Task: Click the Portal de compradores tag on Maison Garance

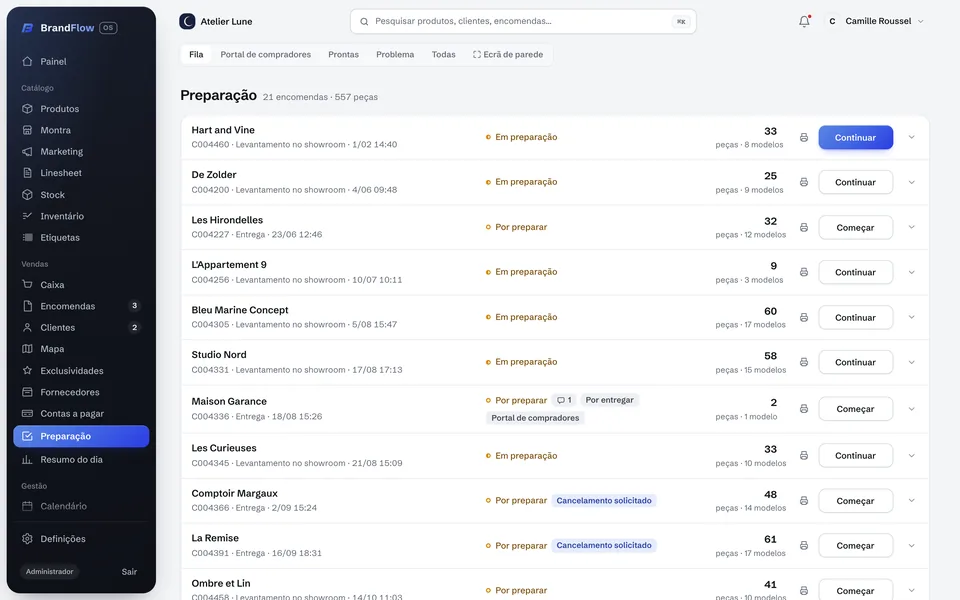Action: (x=535, y=418)
